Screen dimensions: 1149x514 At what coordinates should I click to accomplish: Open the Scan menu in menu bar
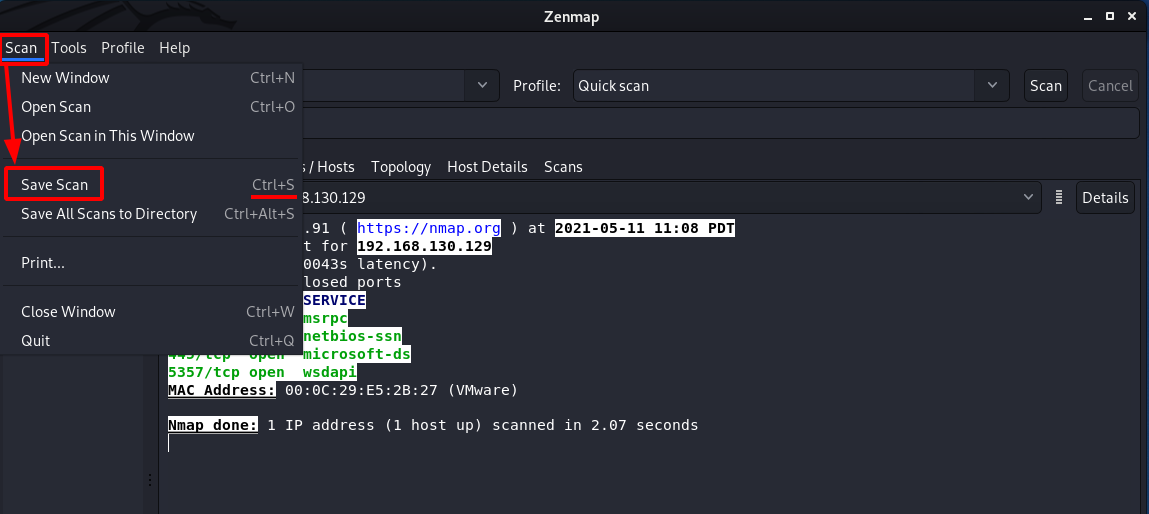21,48
